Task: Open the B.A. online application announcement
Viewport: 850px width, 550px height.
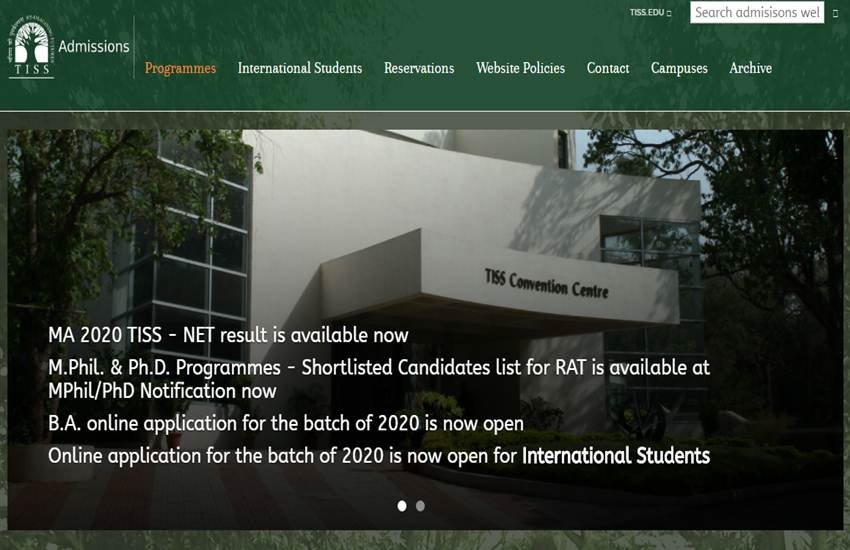Action: tap(286, 423)
